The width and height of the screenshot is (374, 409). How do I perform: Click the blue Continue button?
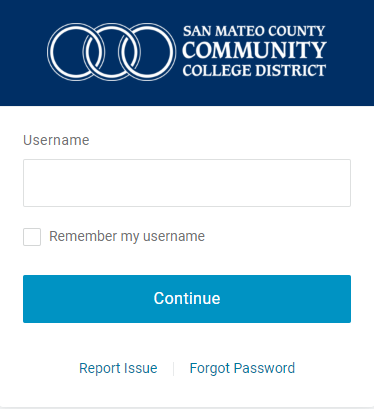coord(187,299)
